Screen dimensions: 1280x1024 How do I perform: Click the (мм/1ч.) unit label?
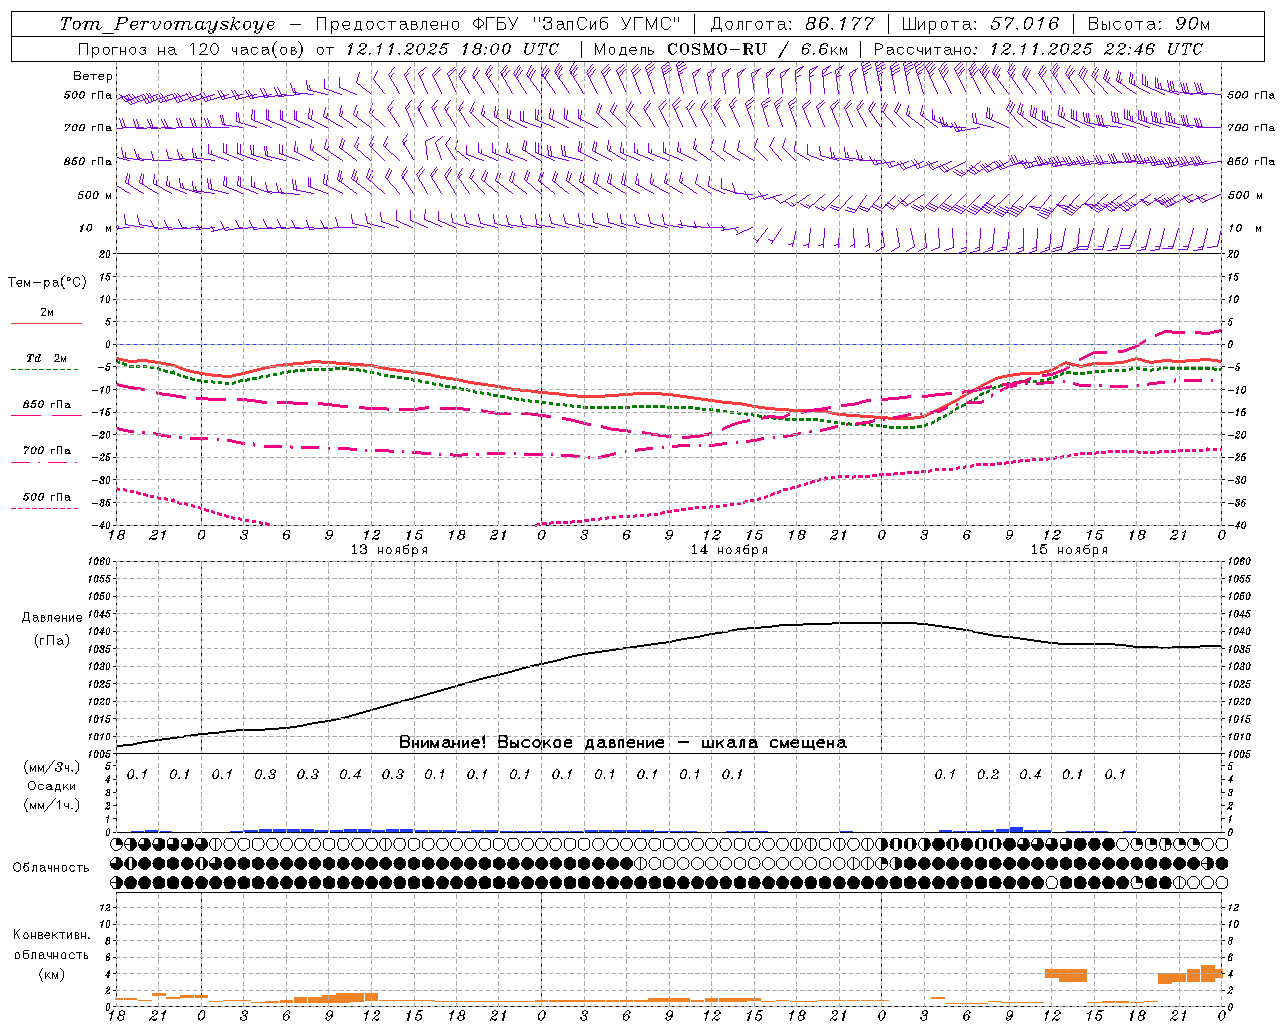click(x=52, y=806)
